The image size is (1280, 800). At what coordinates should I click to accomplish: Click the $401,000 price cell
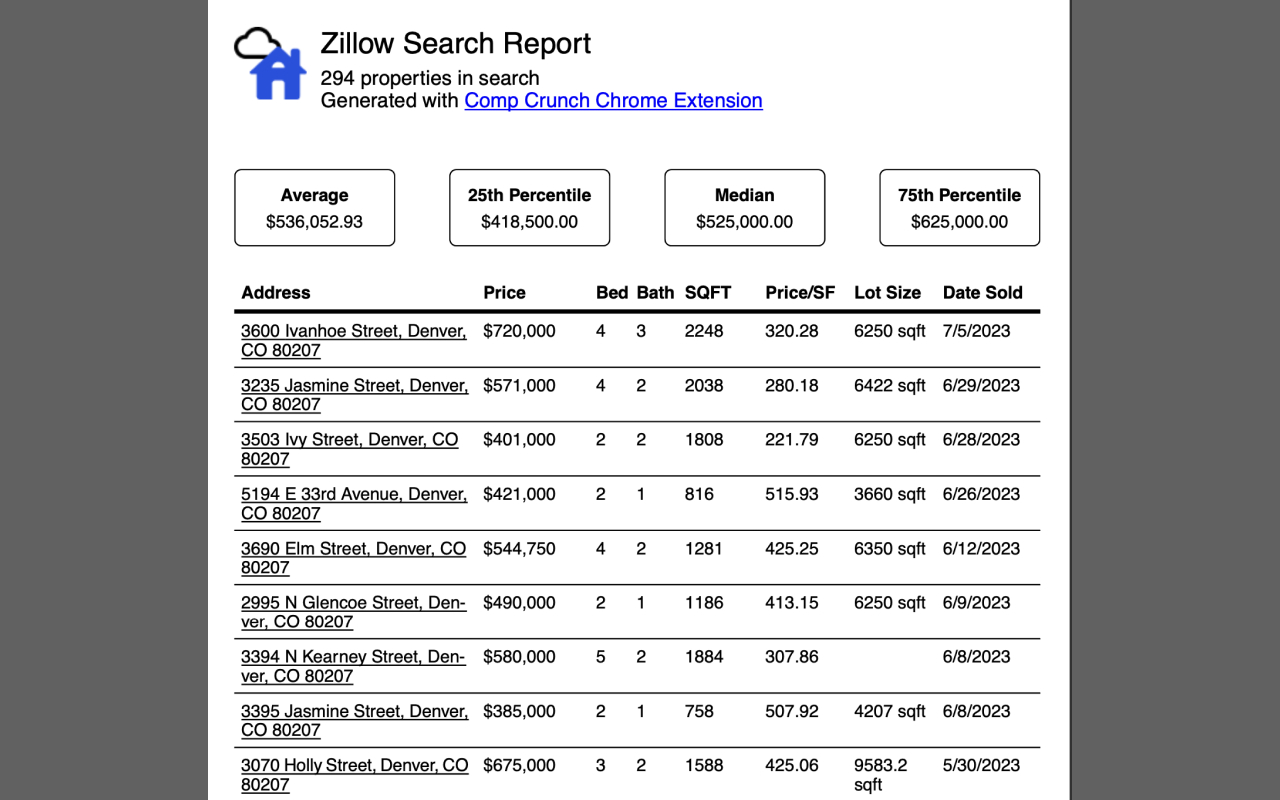click(519, 439)
